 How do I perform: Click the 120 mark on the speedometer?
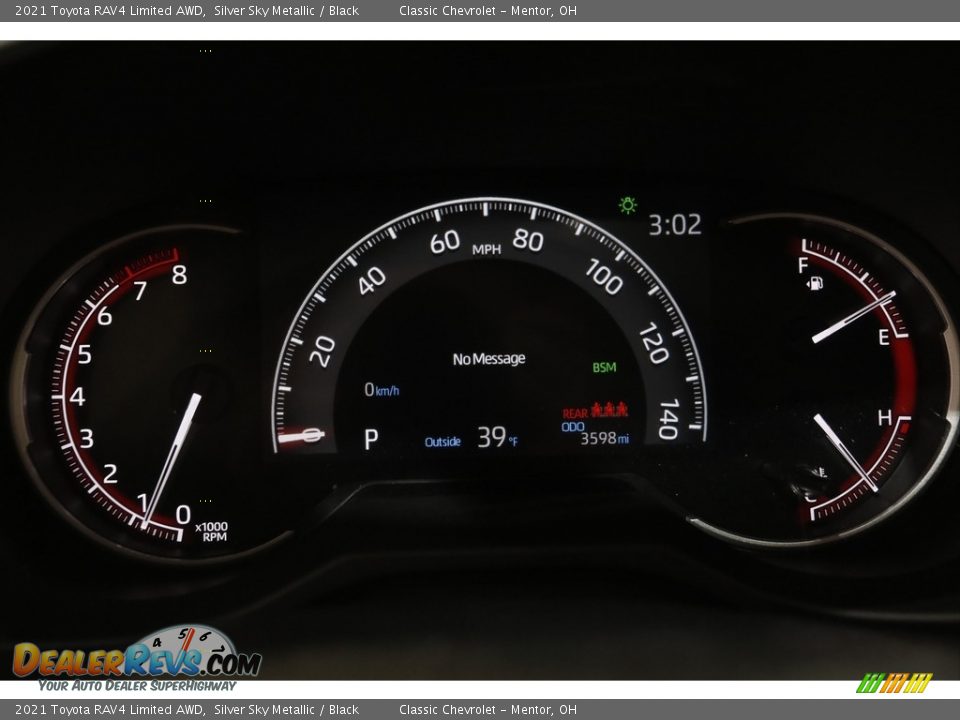(654, 343)
